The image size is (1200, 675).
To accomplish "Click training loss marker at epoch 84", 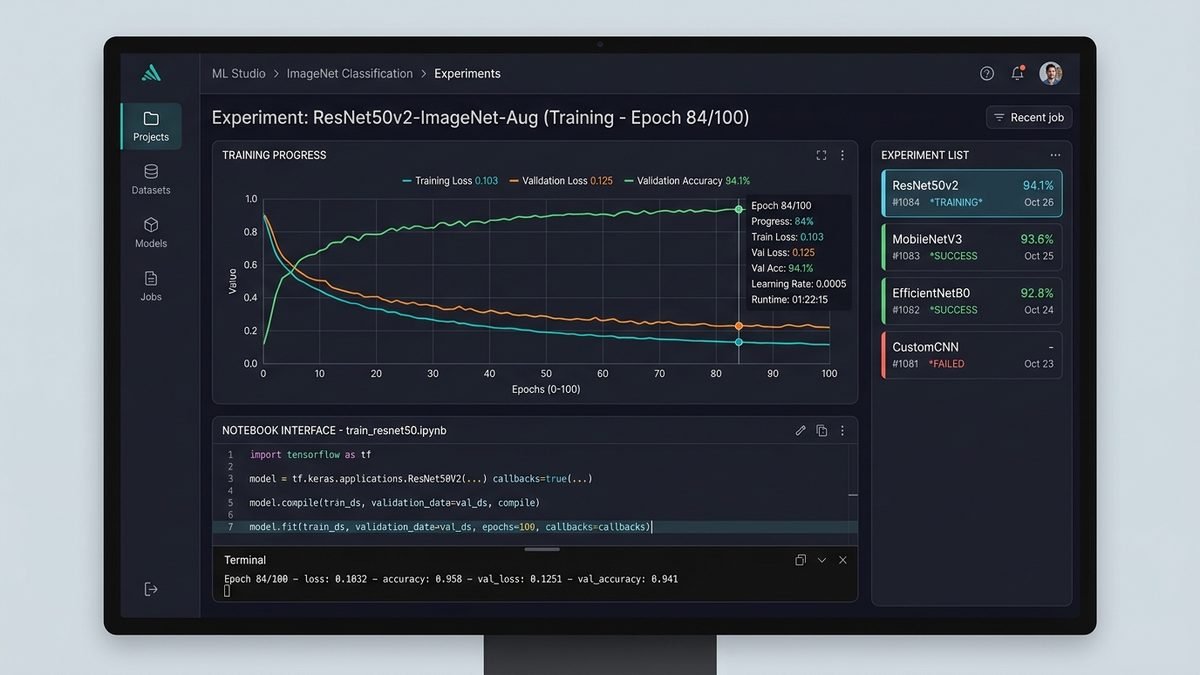I will pos(739,342).
